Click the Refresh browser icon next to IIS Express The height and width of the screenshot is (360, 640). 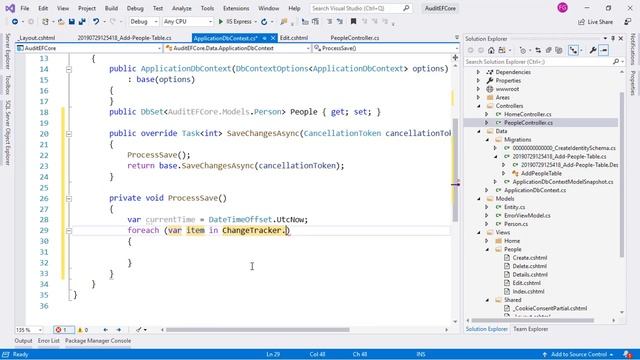(x=264, y=22)
